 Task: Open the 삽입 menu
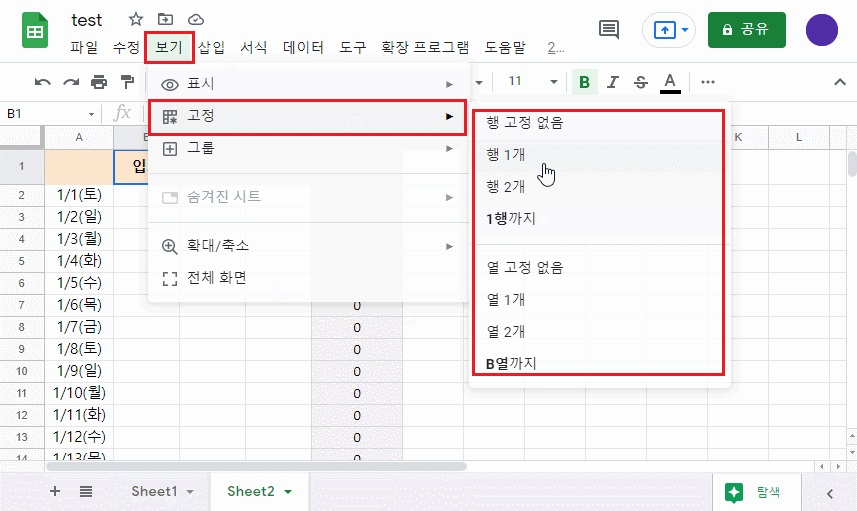tap(212, 47)
